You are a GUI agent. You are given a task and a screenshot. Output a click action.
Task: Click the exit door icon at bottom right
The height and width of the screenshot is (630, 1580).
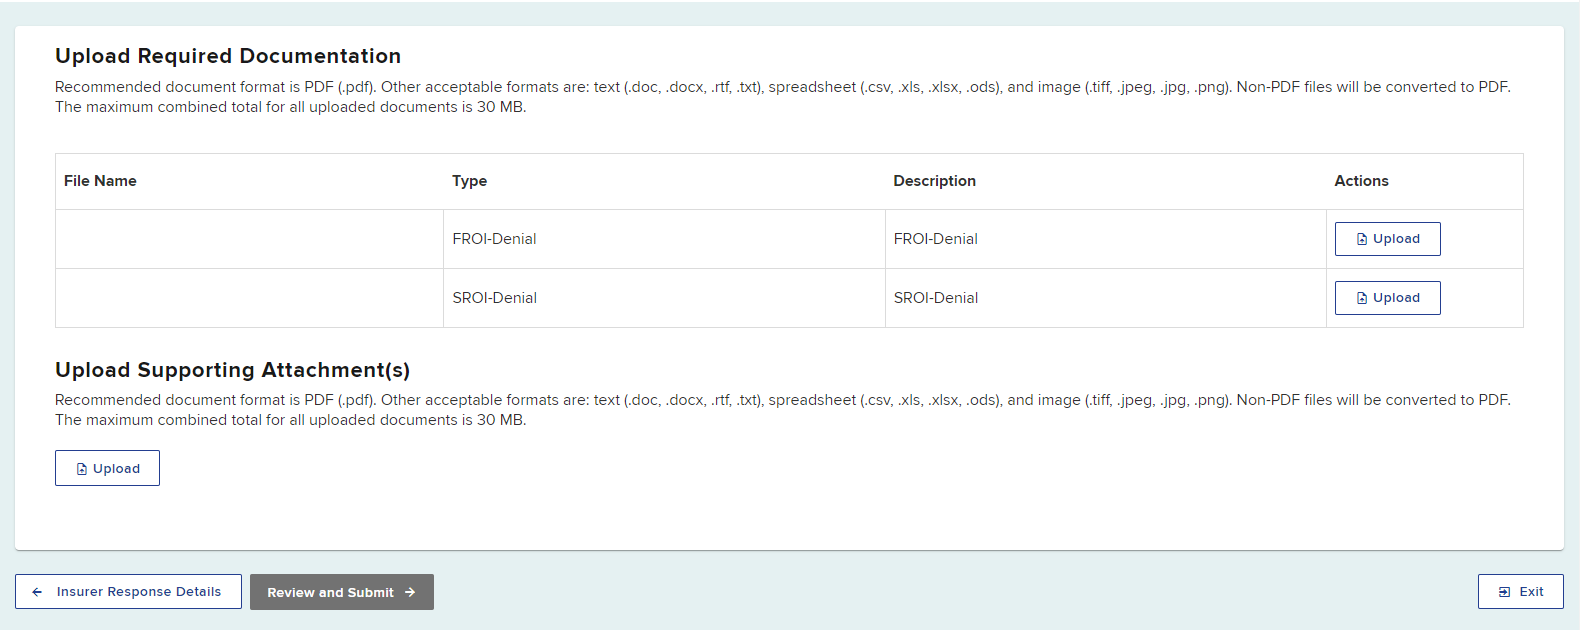[x=1504, y=592]
